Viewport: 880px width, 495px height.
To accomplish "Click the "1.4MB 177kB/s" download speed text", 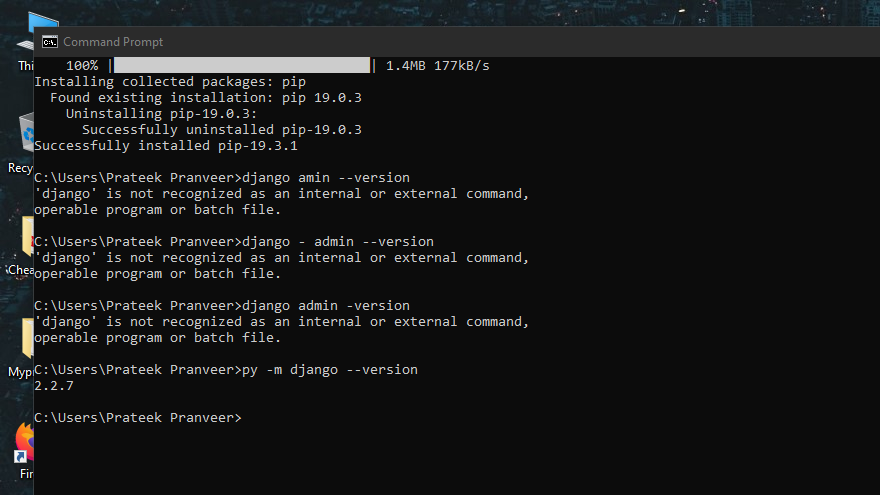I will point(438,65).
